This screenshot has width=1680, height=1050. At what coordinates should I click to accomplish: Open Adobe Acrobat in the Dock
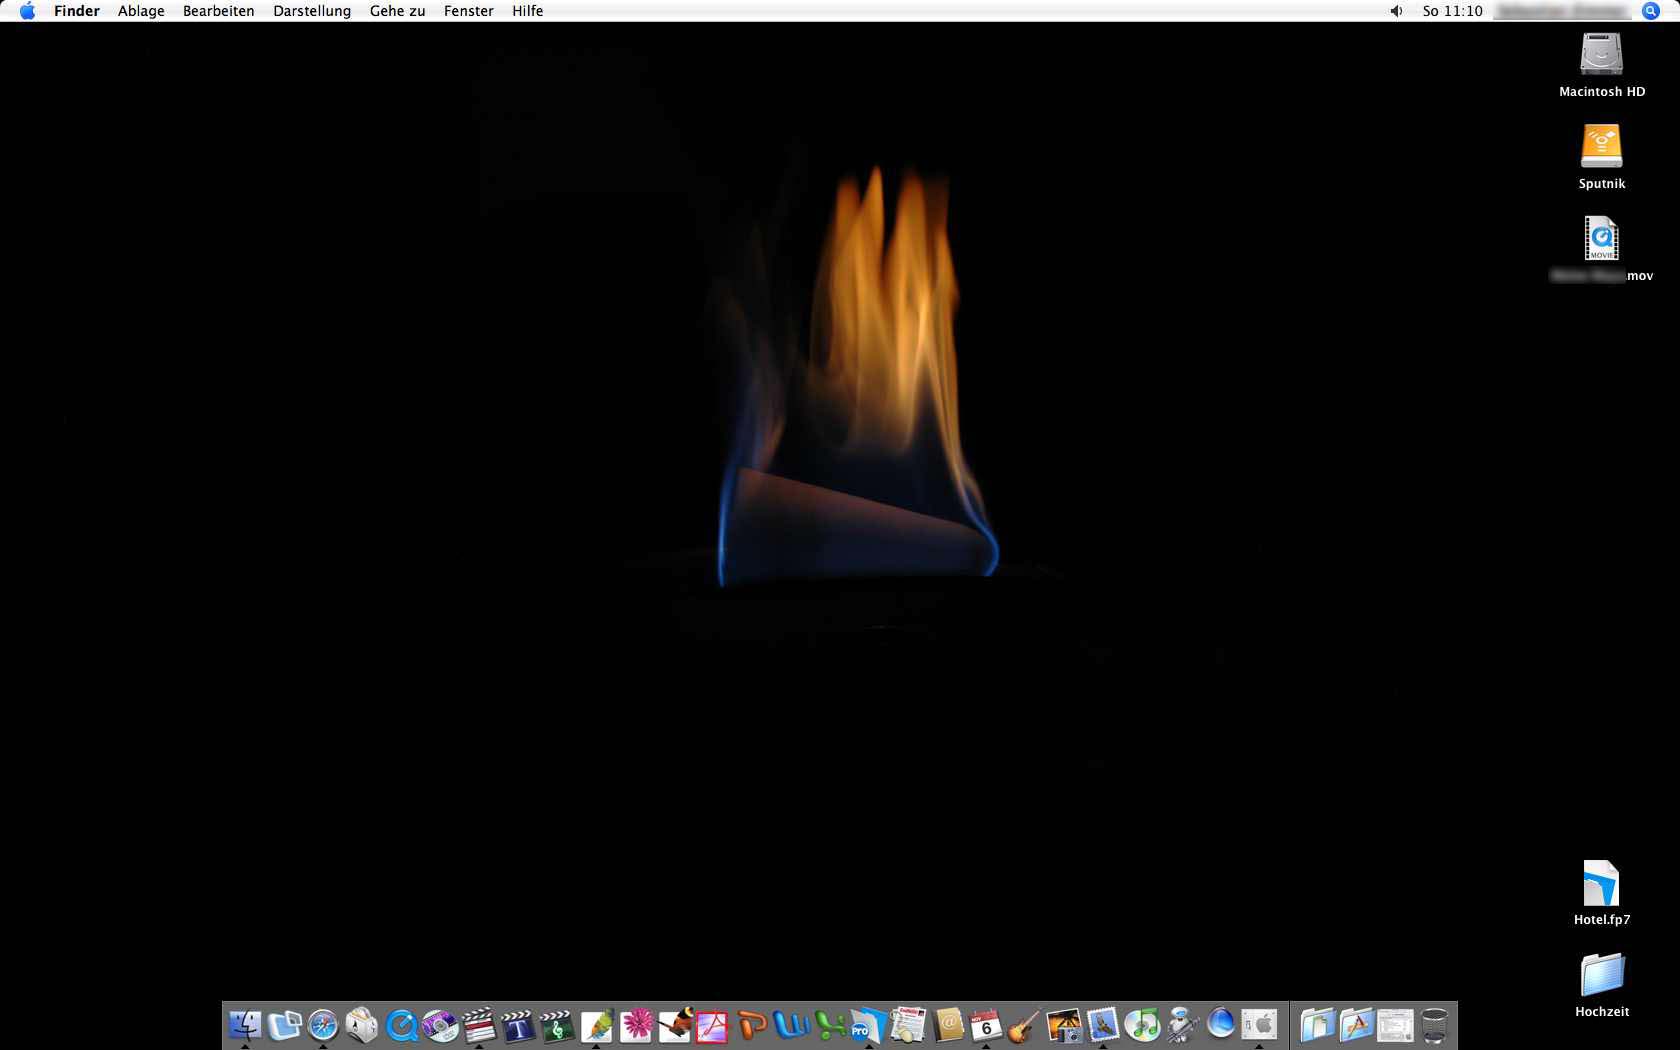(713, 1025)
